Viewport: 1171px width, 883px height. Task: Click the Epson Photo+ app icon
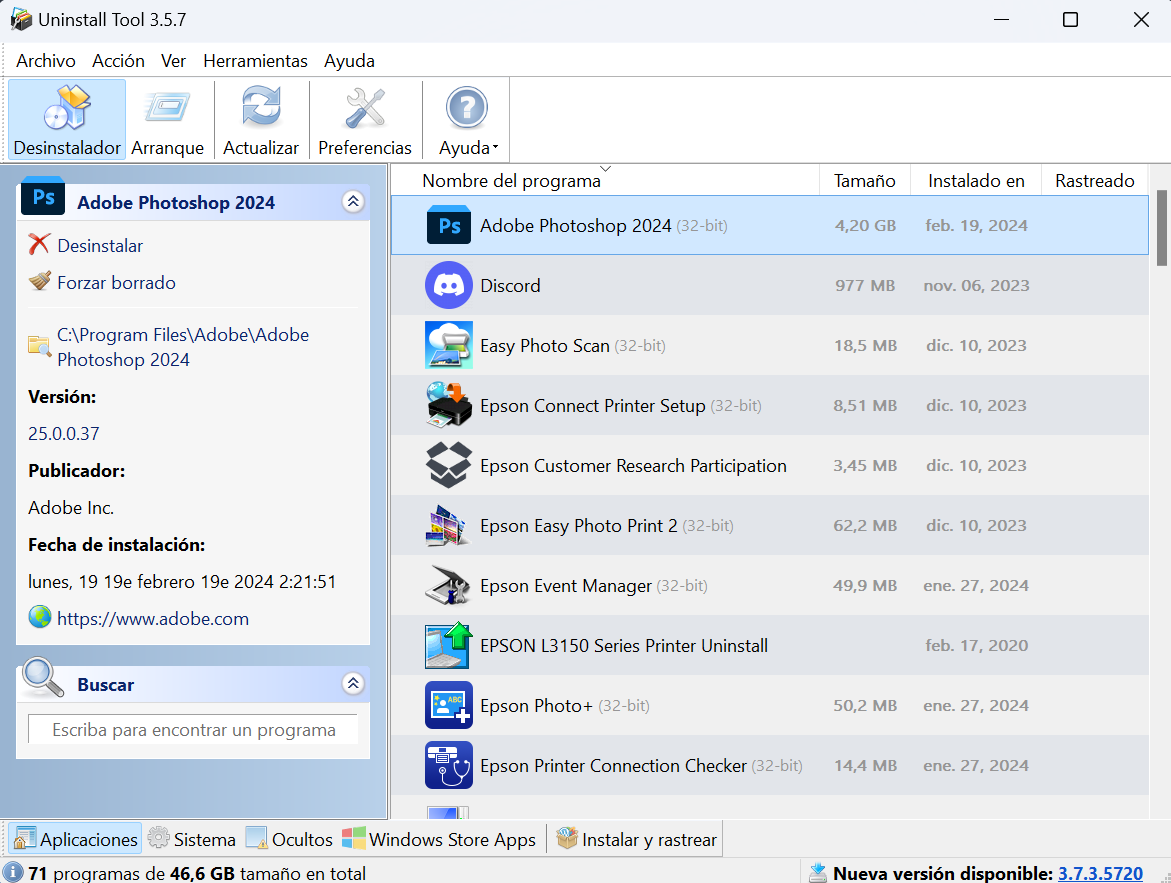click(448, 705)
